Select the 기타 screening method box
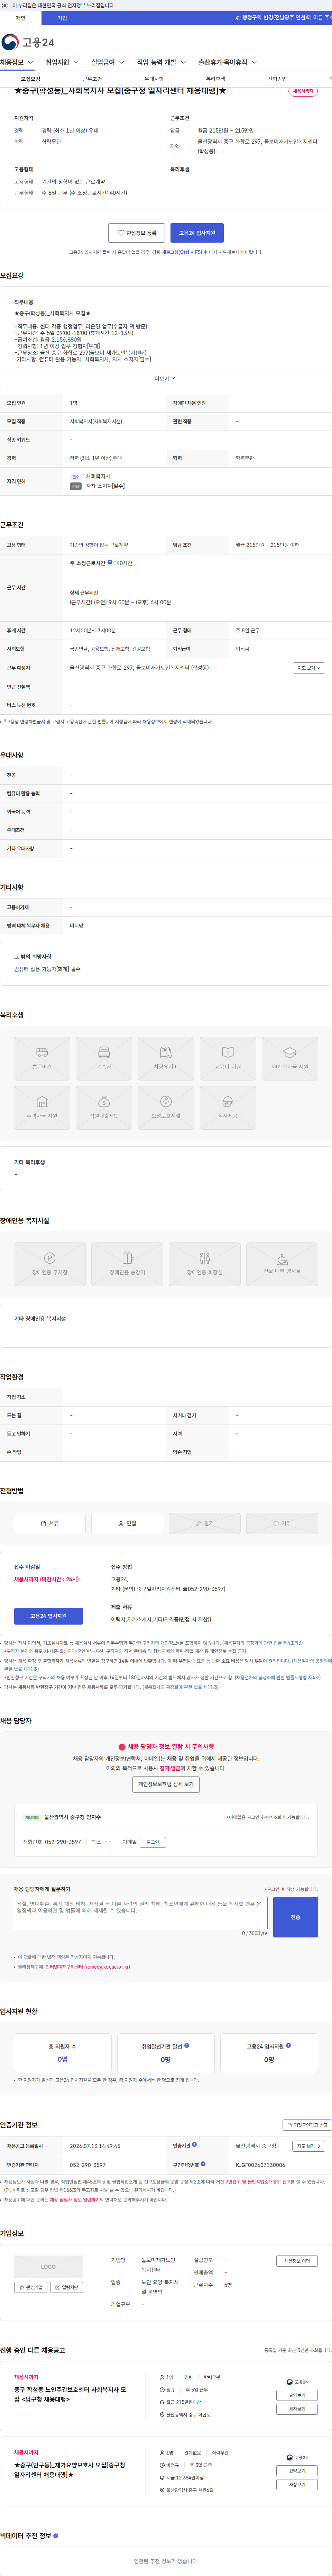Viewport: 332px width, 2576px height. click(282, 1523)
